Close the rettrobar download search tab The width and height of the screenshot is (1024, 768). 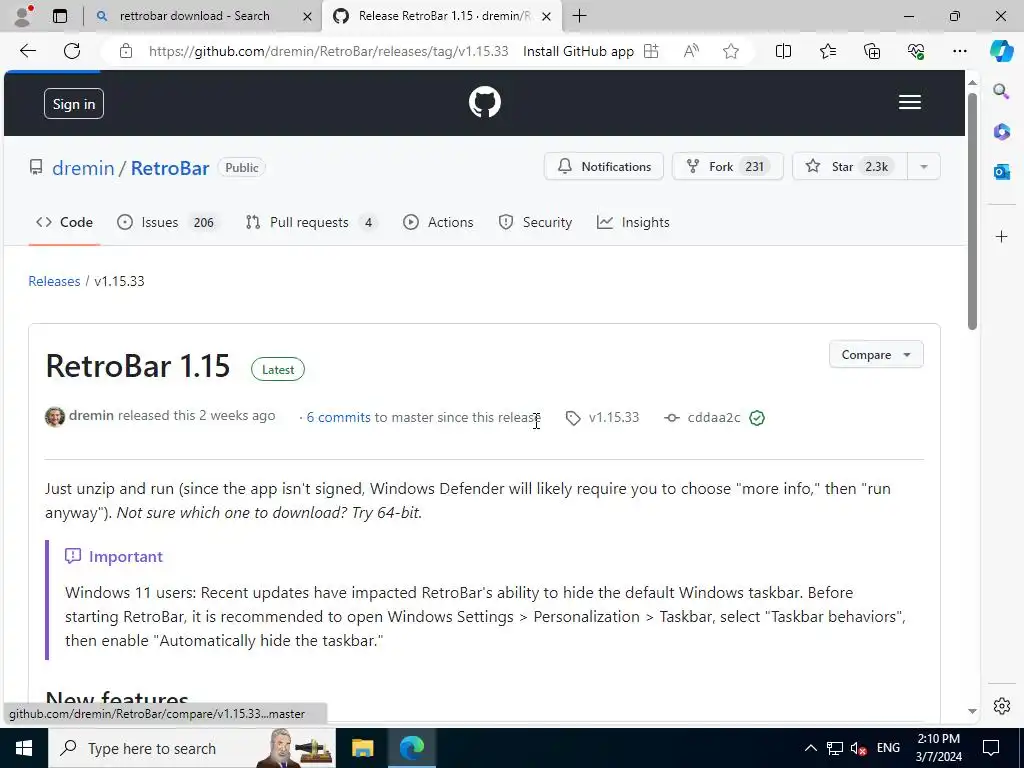(307, 16)
